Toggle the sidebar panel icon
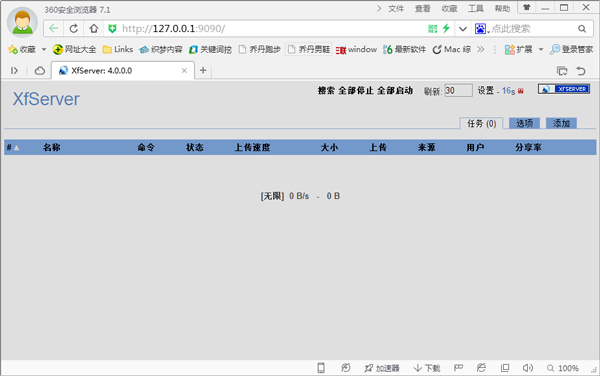Screen dimensions: 600x376 click(15, 70)
